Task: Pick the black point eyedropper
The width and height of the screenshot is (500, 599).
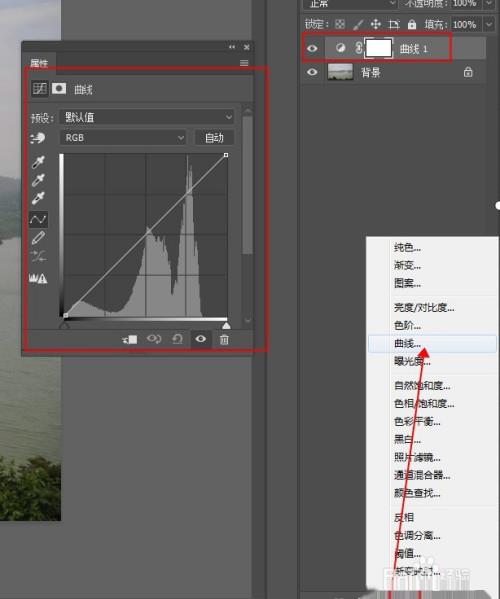Action: coord(38,162)
